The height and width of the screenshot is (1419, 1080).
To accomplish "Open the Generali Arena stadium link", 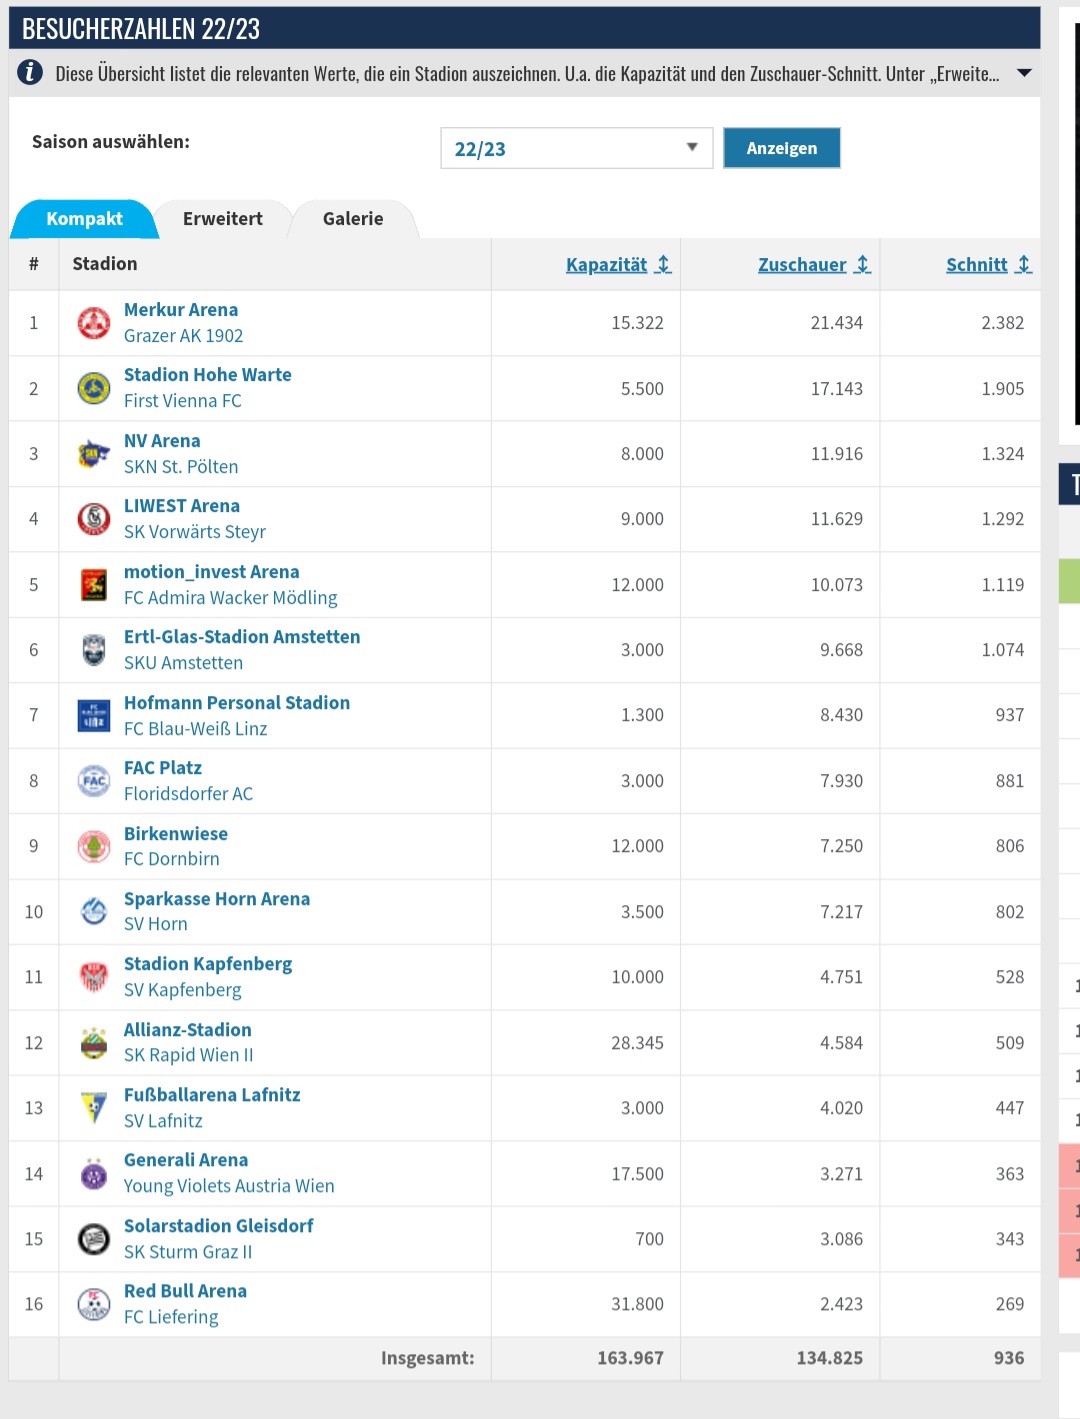I will pos(186,1160).
